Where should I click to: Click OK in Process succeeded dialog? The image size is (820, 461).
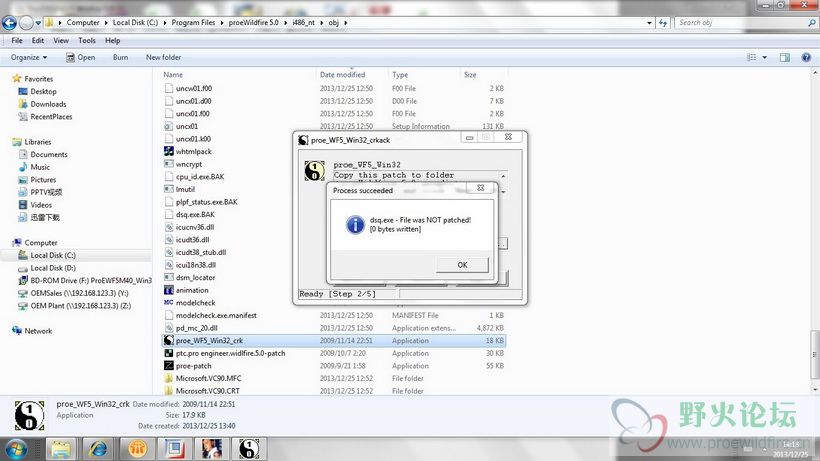click(x=462, y=265)
